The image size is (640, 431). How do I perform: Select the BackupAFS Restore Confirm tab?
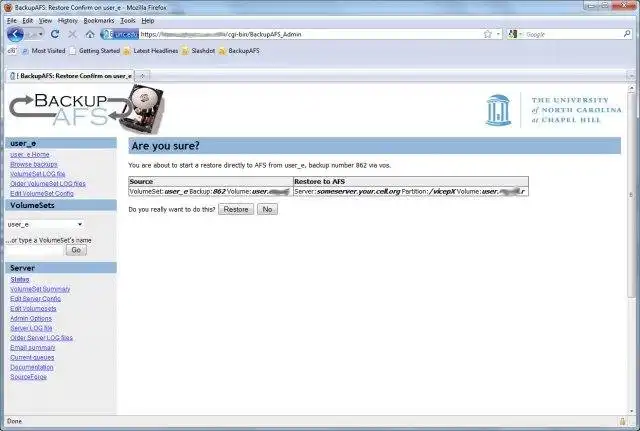70,76
